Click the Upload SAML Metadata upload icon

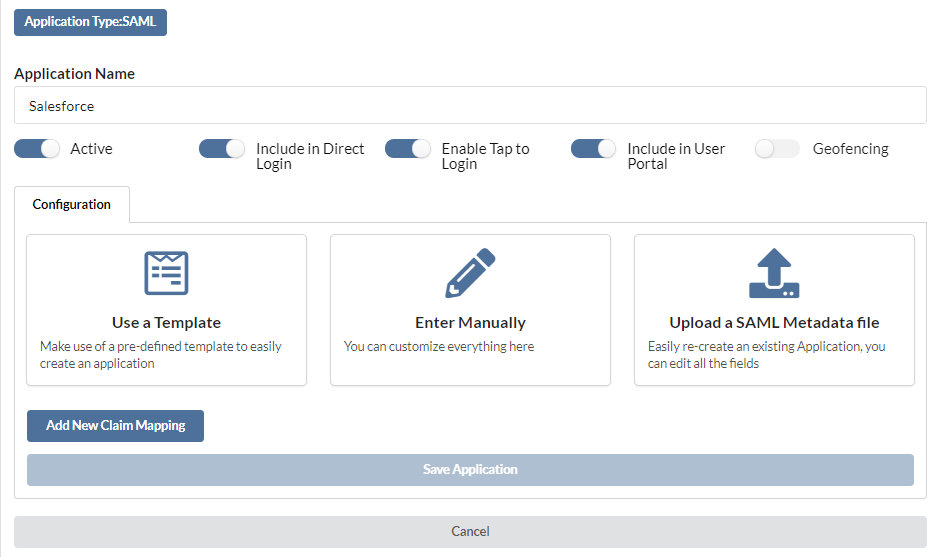774,273
